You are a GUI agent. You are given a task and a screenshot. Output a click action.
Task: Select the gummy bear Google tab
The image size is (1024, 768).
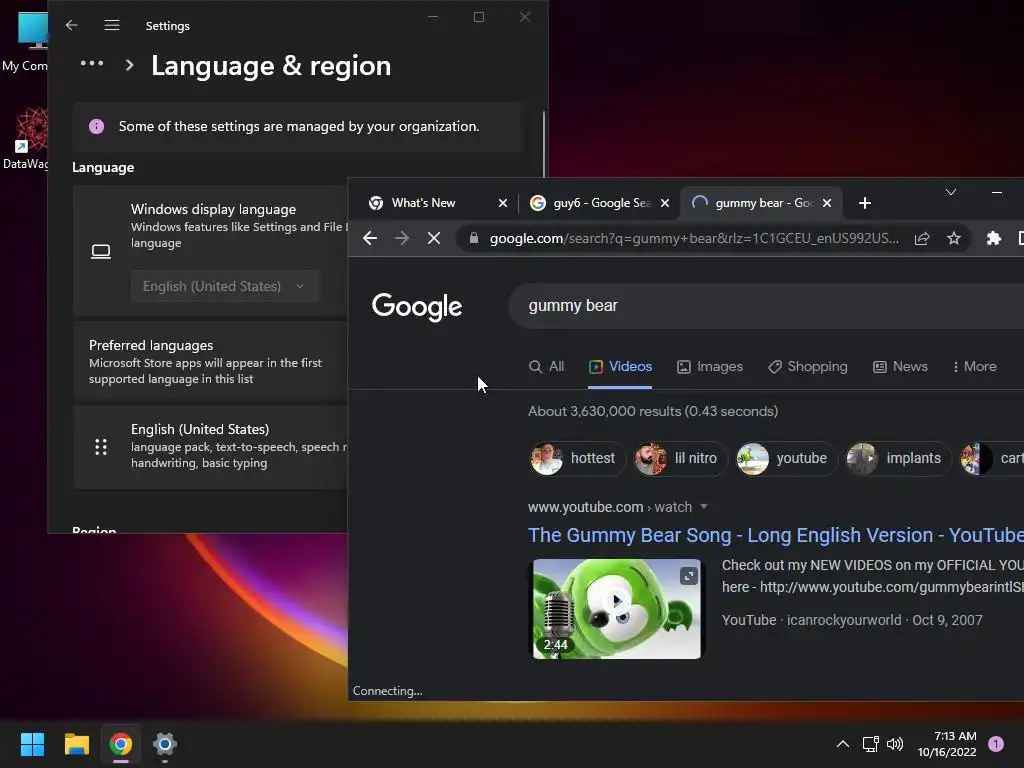click(x=762, y=203)
